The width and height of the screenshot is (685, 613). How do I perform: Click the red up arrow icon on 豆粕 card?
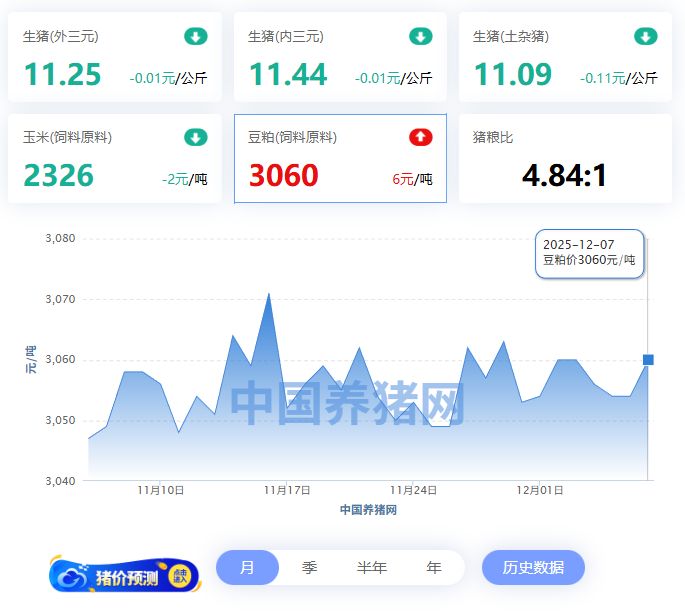[421, 137]
